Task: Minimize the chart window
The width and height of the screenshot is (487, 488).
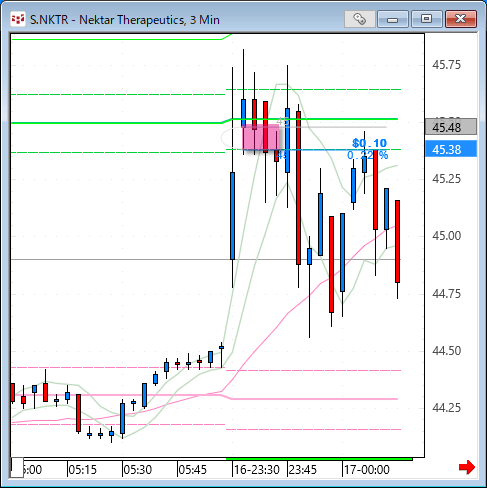Action: [393, 19]
